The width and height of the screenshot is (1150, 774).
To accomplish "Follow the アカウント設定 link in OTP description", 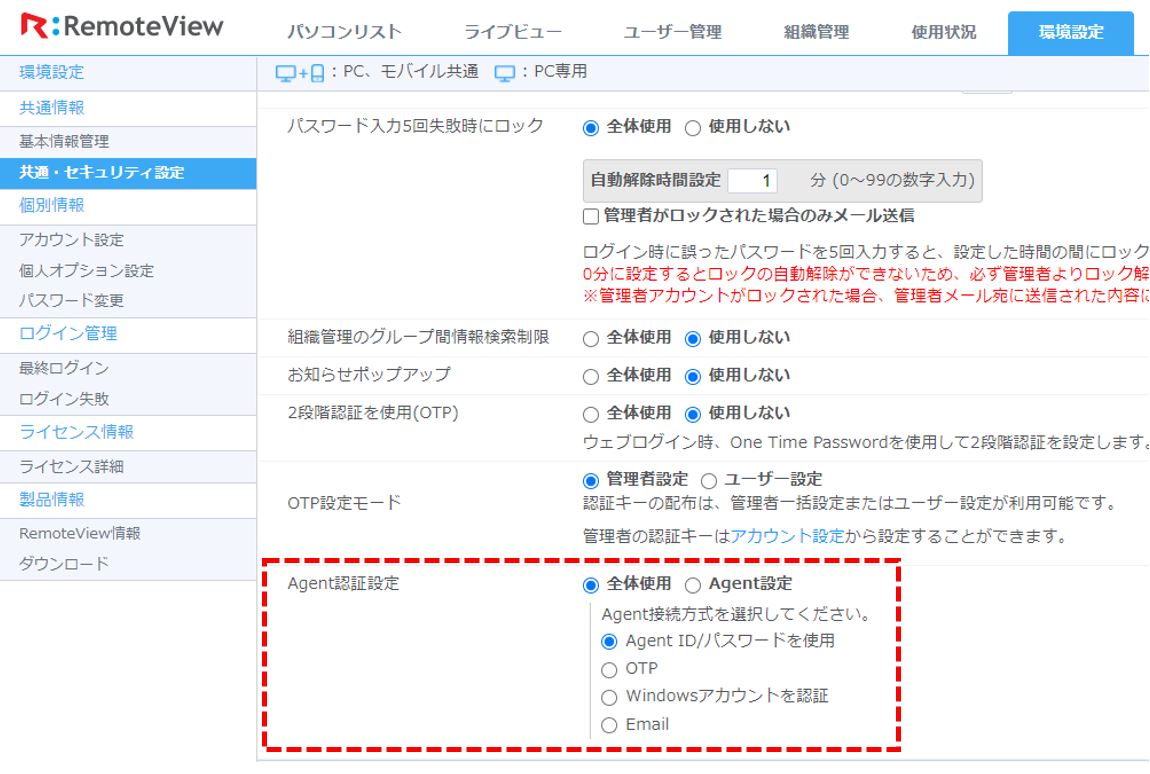I will pyautogui.click(x=787, y=536).
